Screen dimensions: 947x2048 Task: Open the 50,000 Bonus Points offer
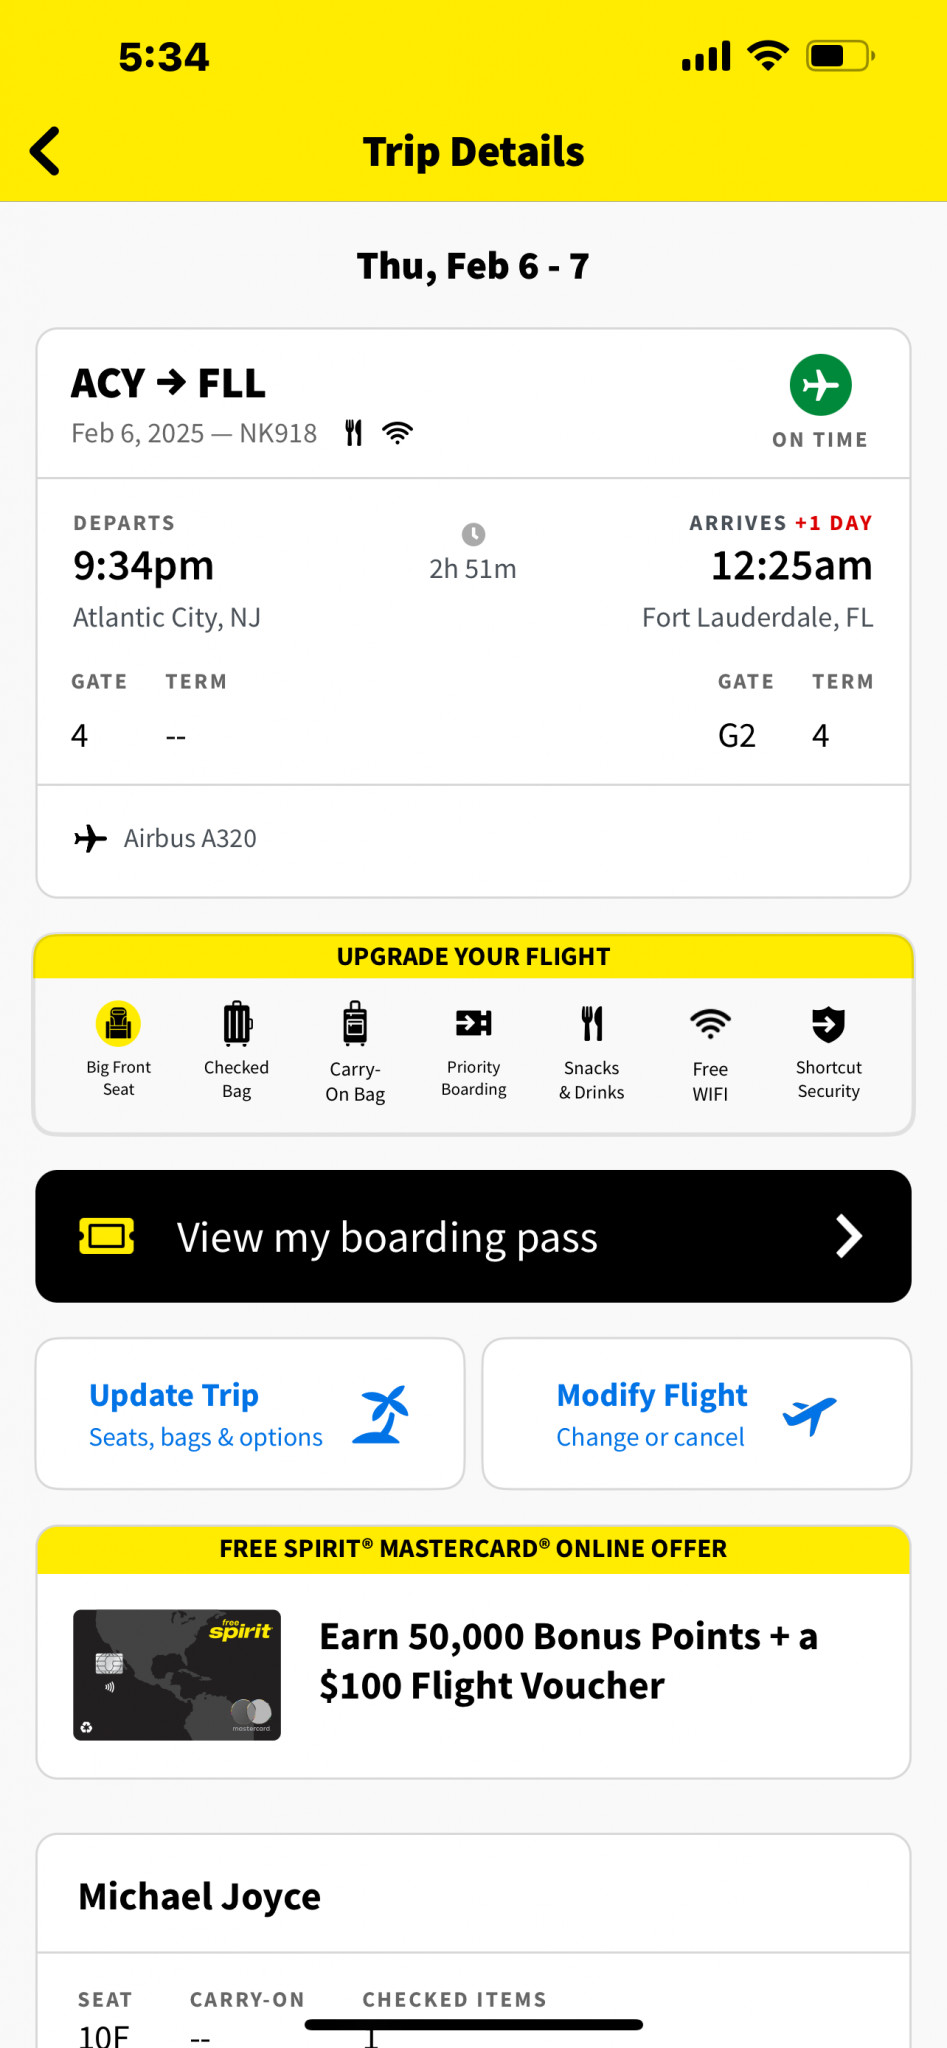568,1661
